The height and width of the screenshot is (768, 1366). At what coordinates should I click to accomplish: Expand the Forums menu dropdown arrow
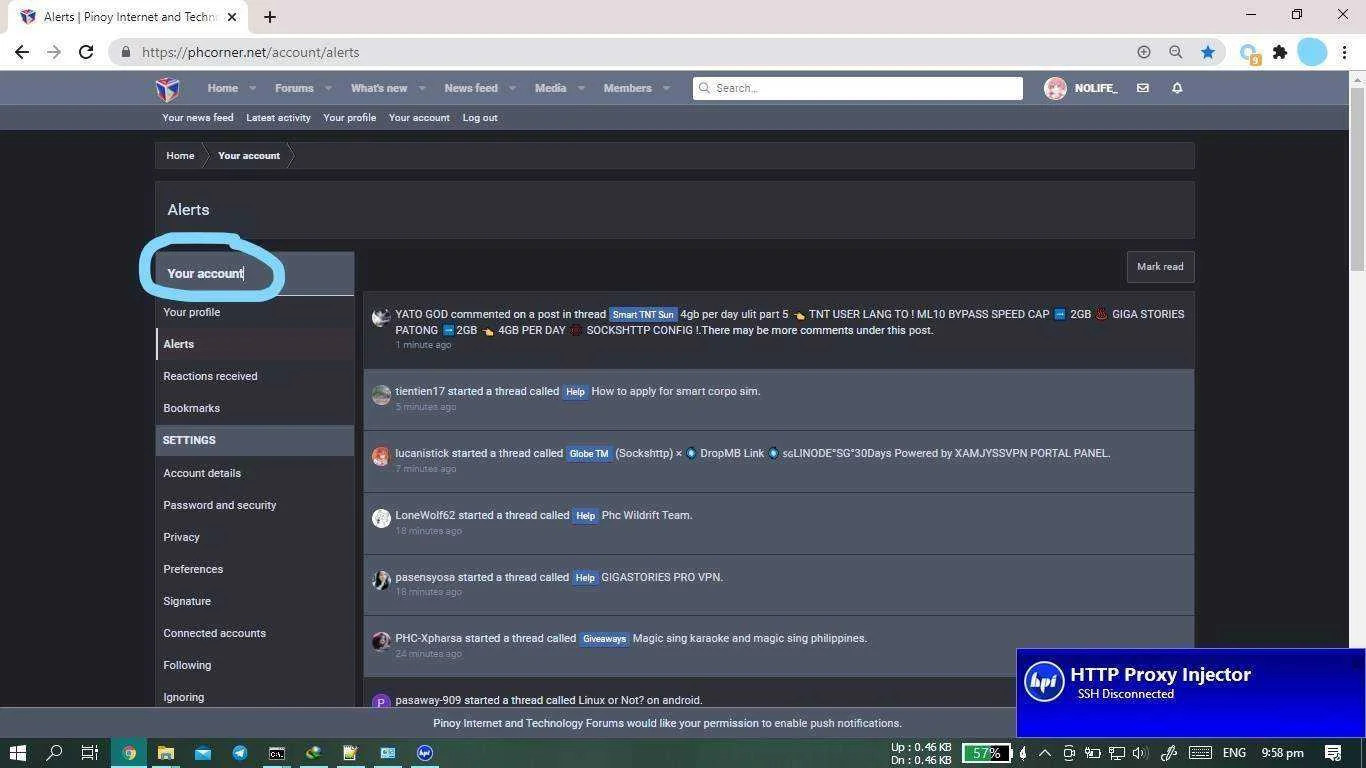tap(328, 88)
